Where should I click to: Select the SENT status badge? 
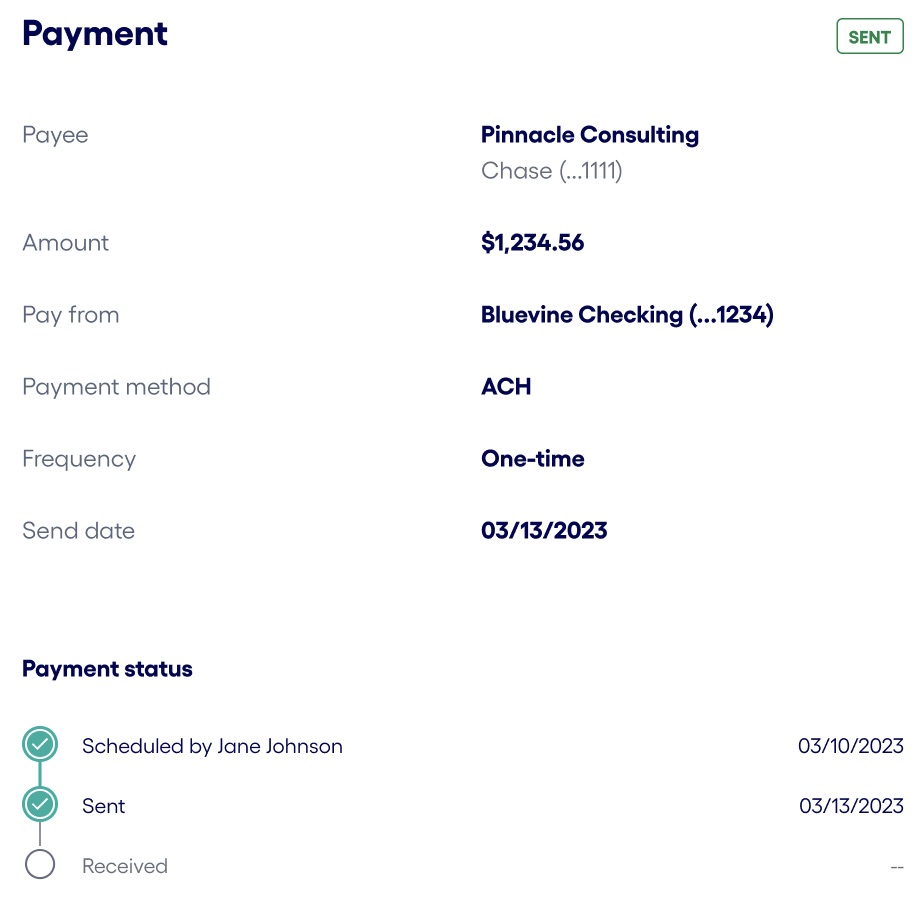click(869, 36)
